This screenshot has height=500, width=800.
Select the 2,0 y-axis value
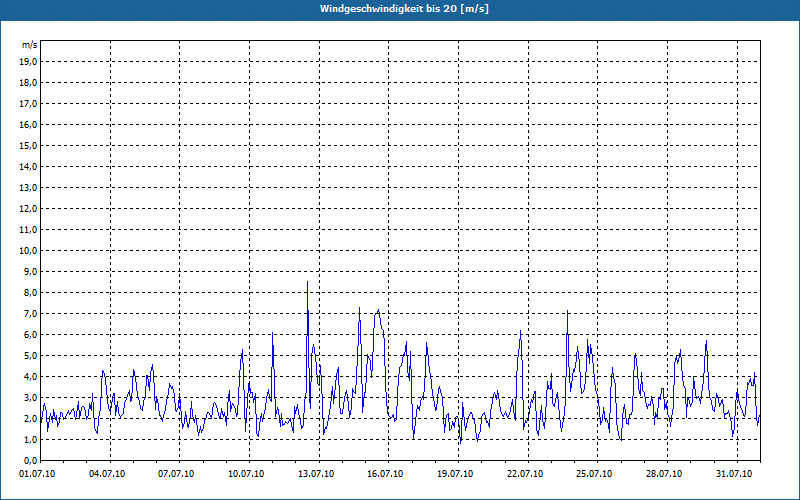(30, 418)
